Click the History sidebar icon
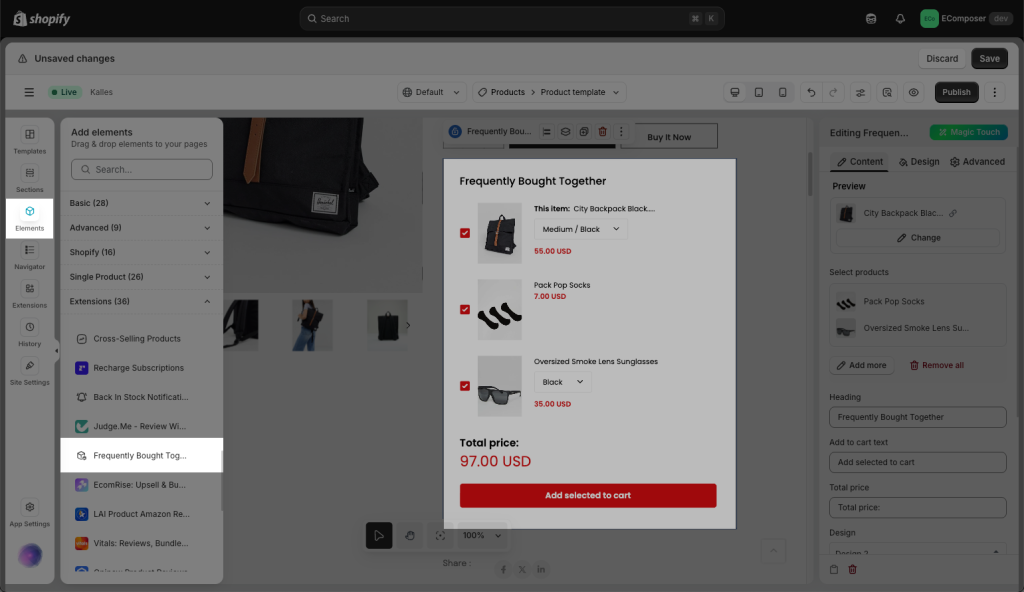The height and width of the screenshot is (592, 1024). point(30,333)
